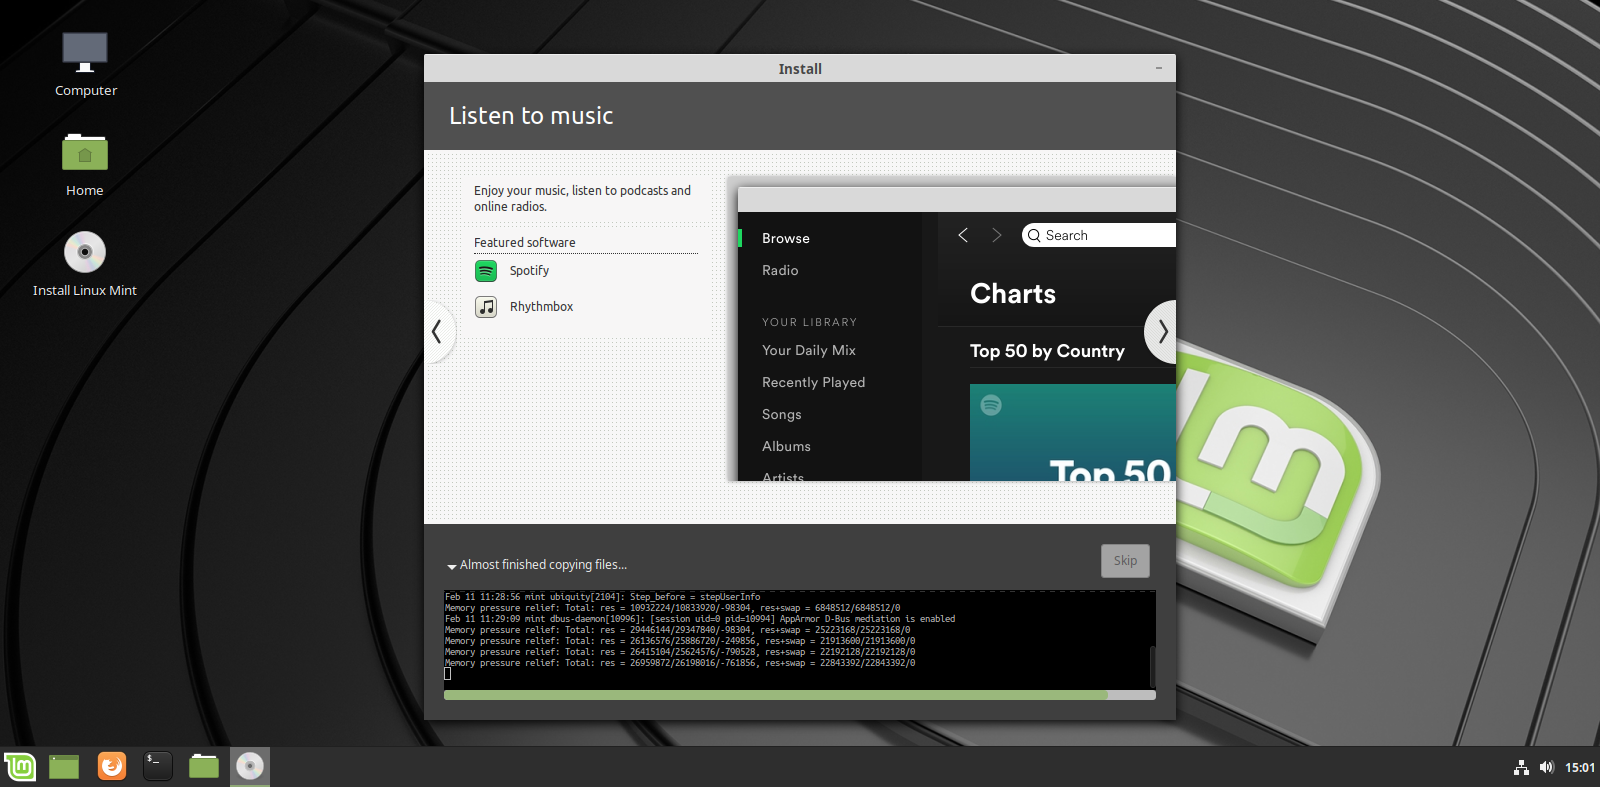Viewport: 1600px width, 787px height.
Task: Click the back chevron in Spotify preview
Action: click(x=963, y=235)
